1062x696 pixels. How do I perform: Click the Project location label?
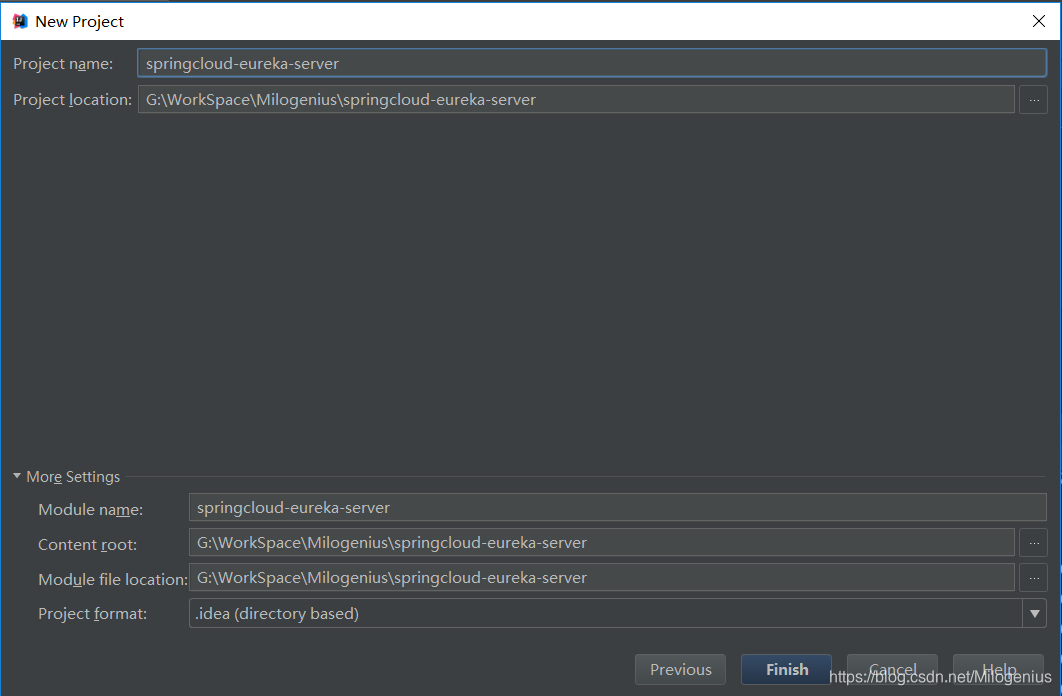(72, 100)
